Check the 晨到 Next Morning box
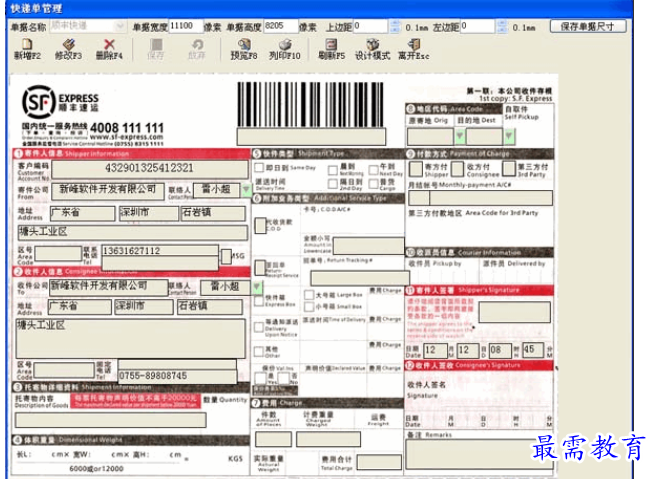Screen dimensions: 654x479 (332, 170)
